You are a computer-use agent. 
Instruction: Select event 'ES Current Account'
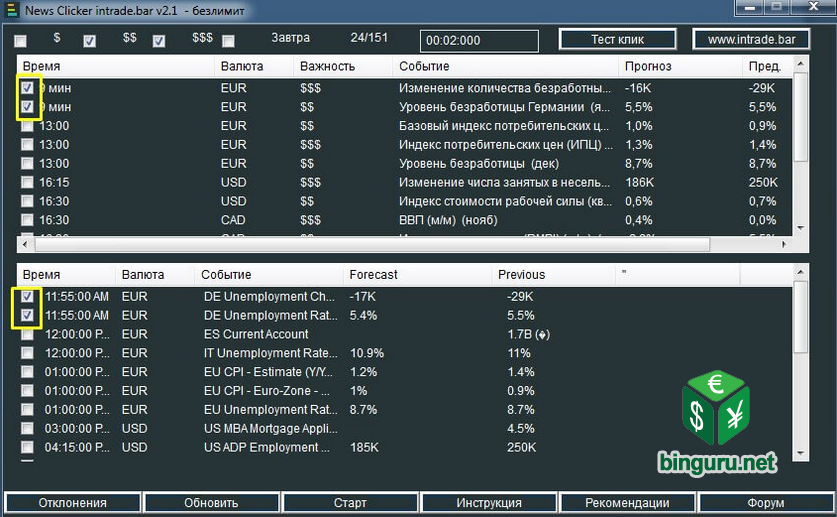(x=256, y=334)
